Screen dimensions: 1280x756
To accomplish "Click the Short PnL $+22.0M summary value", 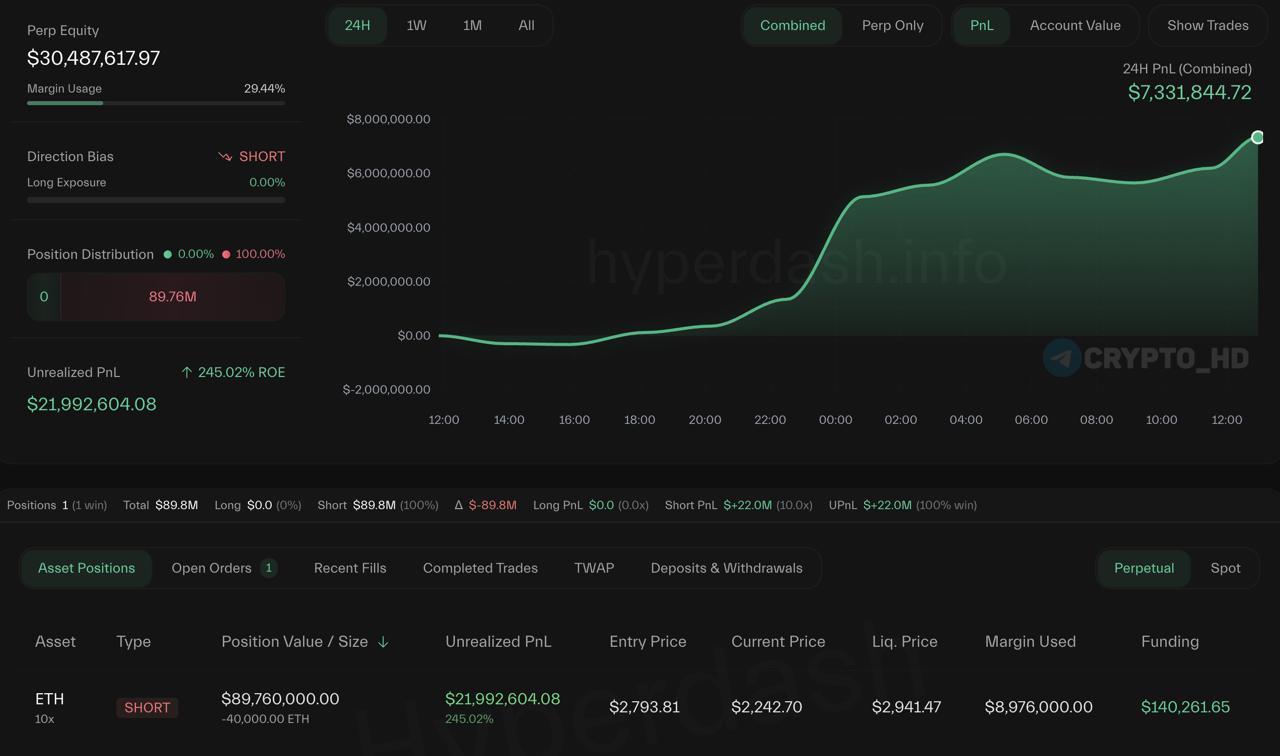I will point(748,505).
